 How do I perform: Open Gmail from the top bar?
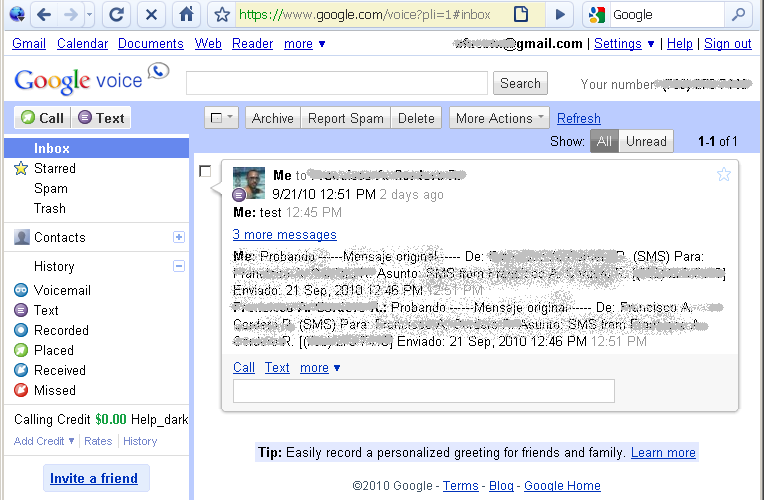coord(29,43)
